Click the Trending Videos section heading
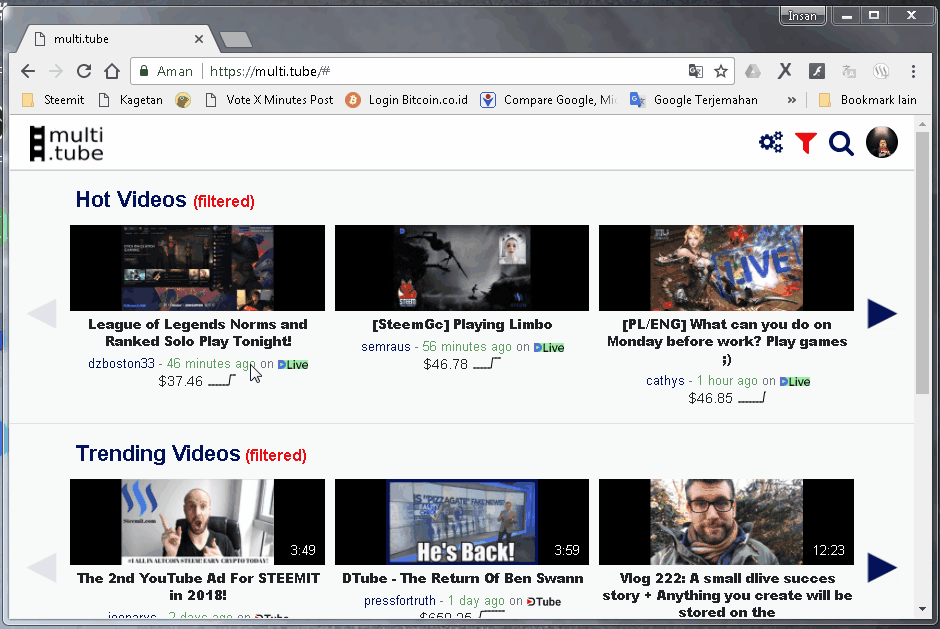This screenshot has height=629, width=940. coord(158,454)
